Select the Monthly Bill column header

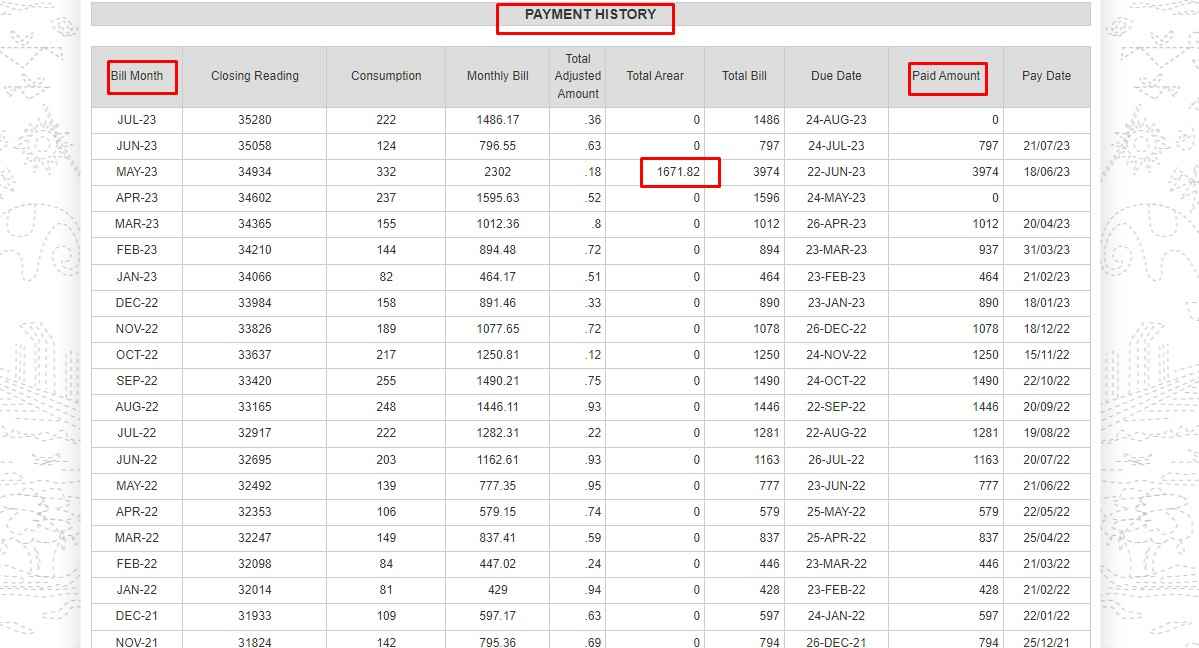pos(497,76)
